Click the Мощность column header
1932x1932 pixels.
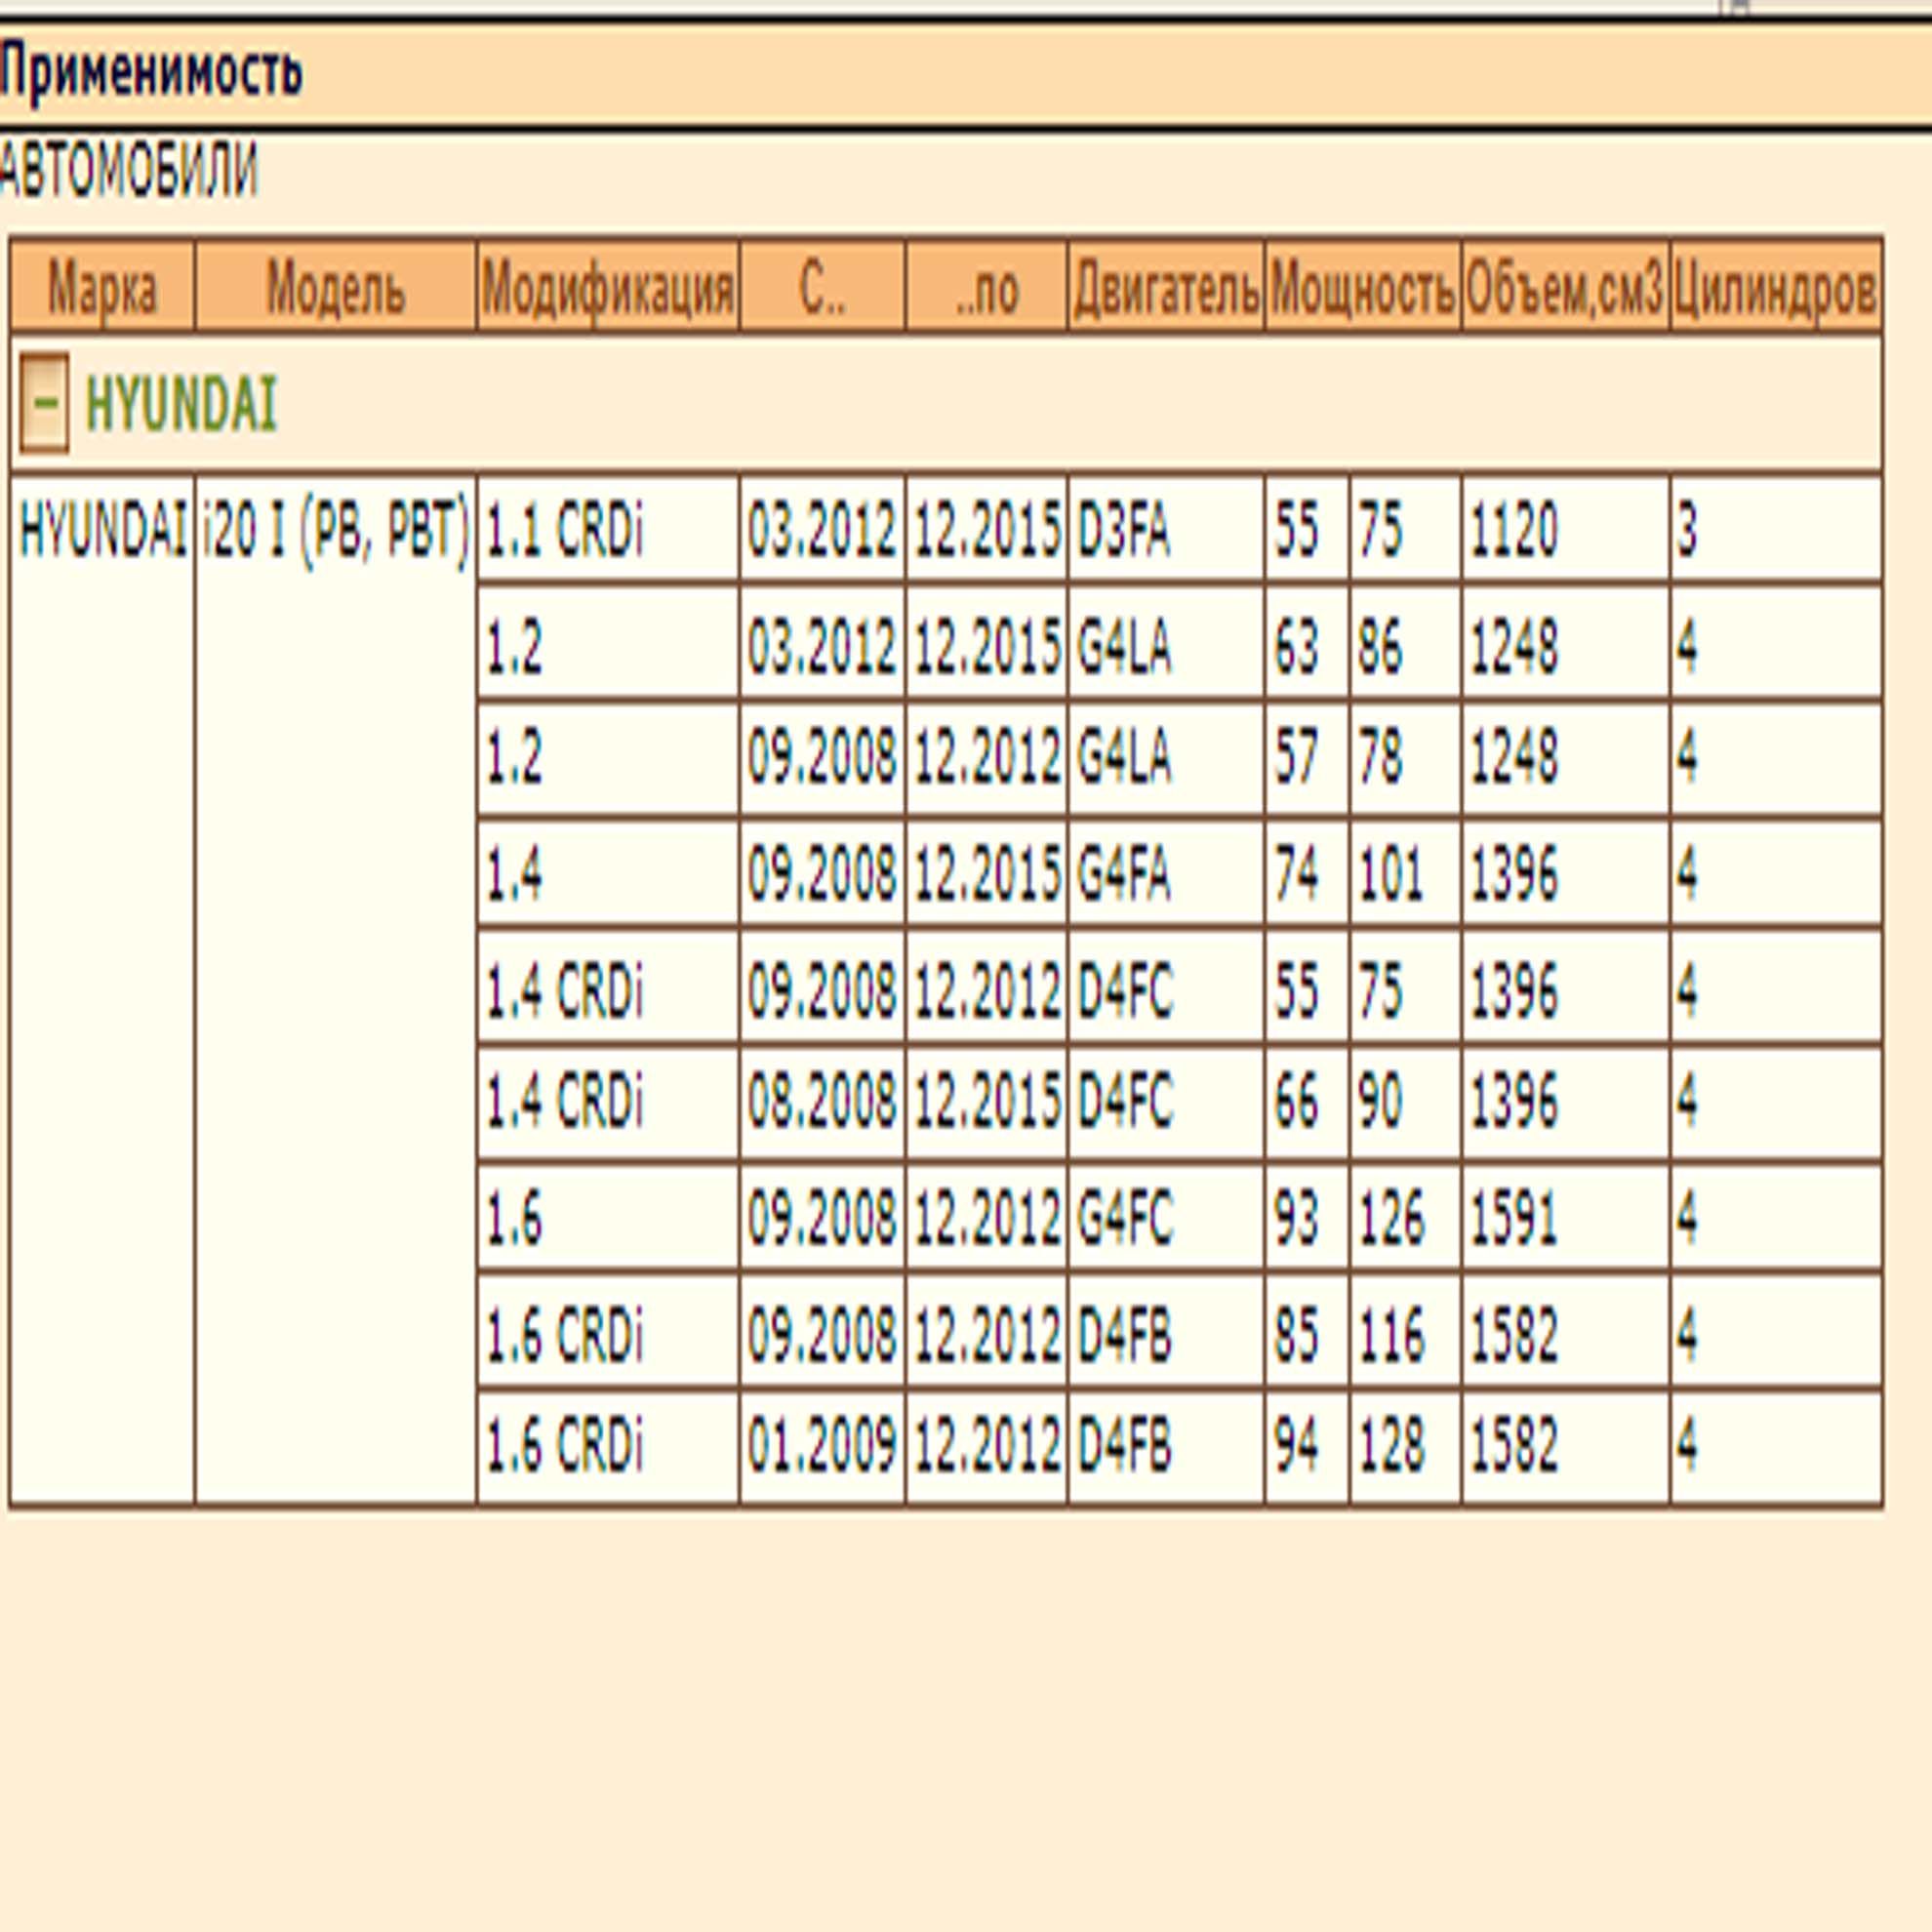[x=1363, y=290]
